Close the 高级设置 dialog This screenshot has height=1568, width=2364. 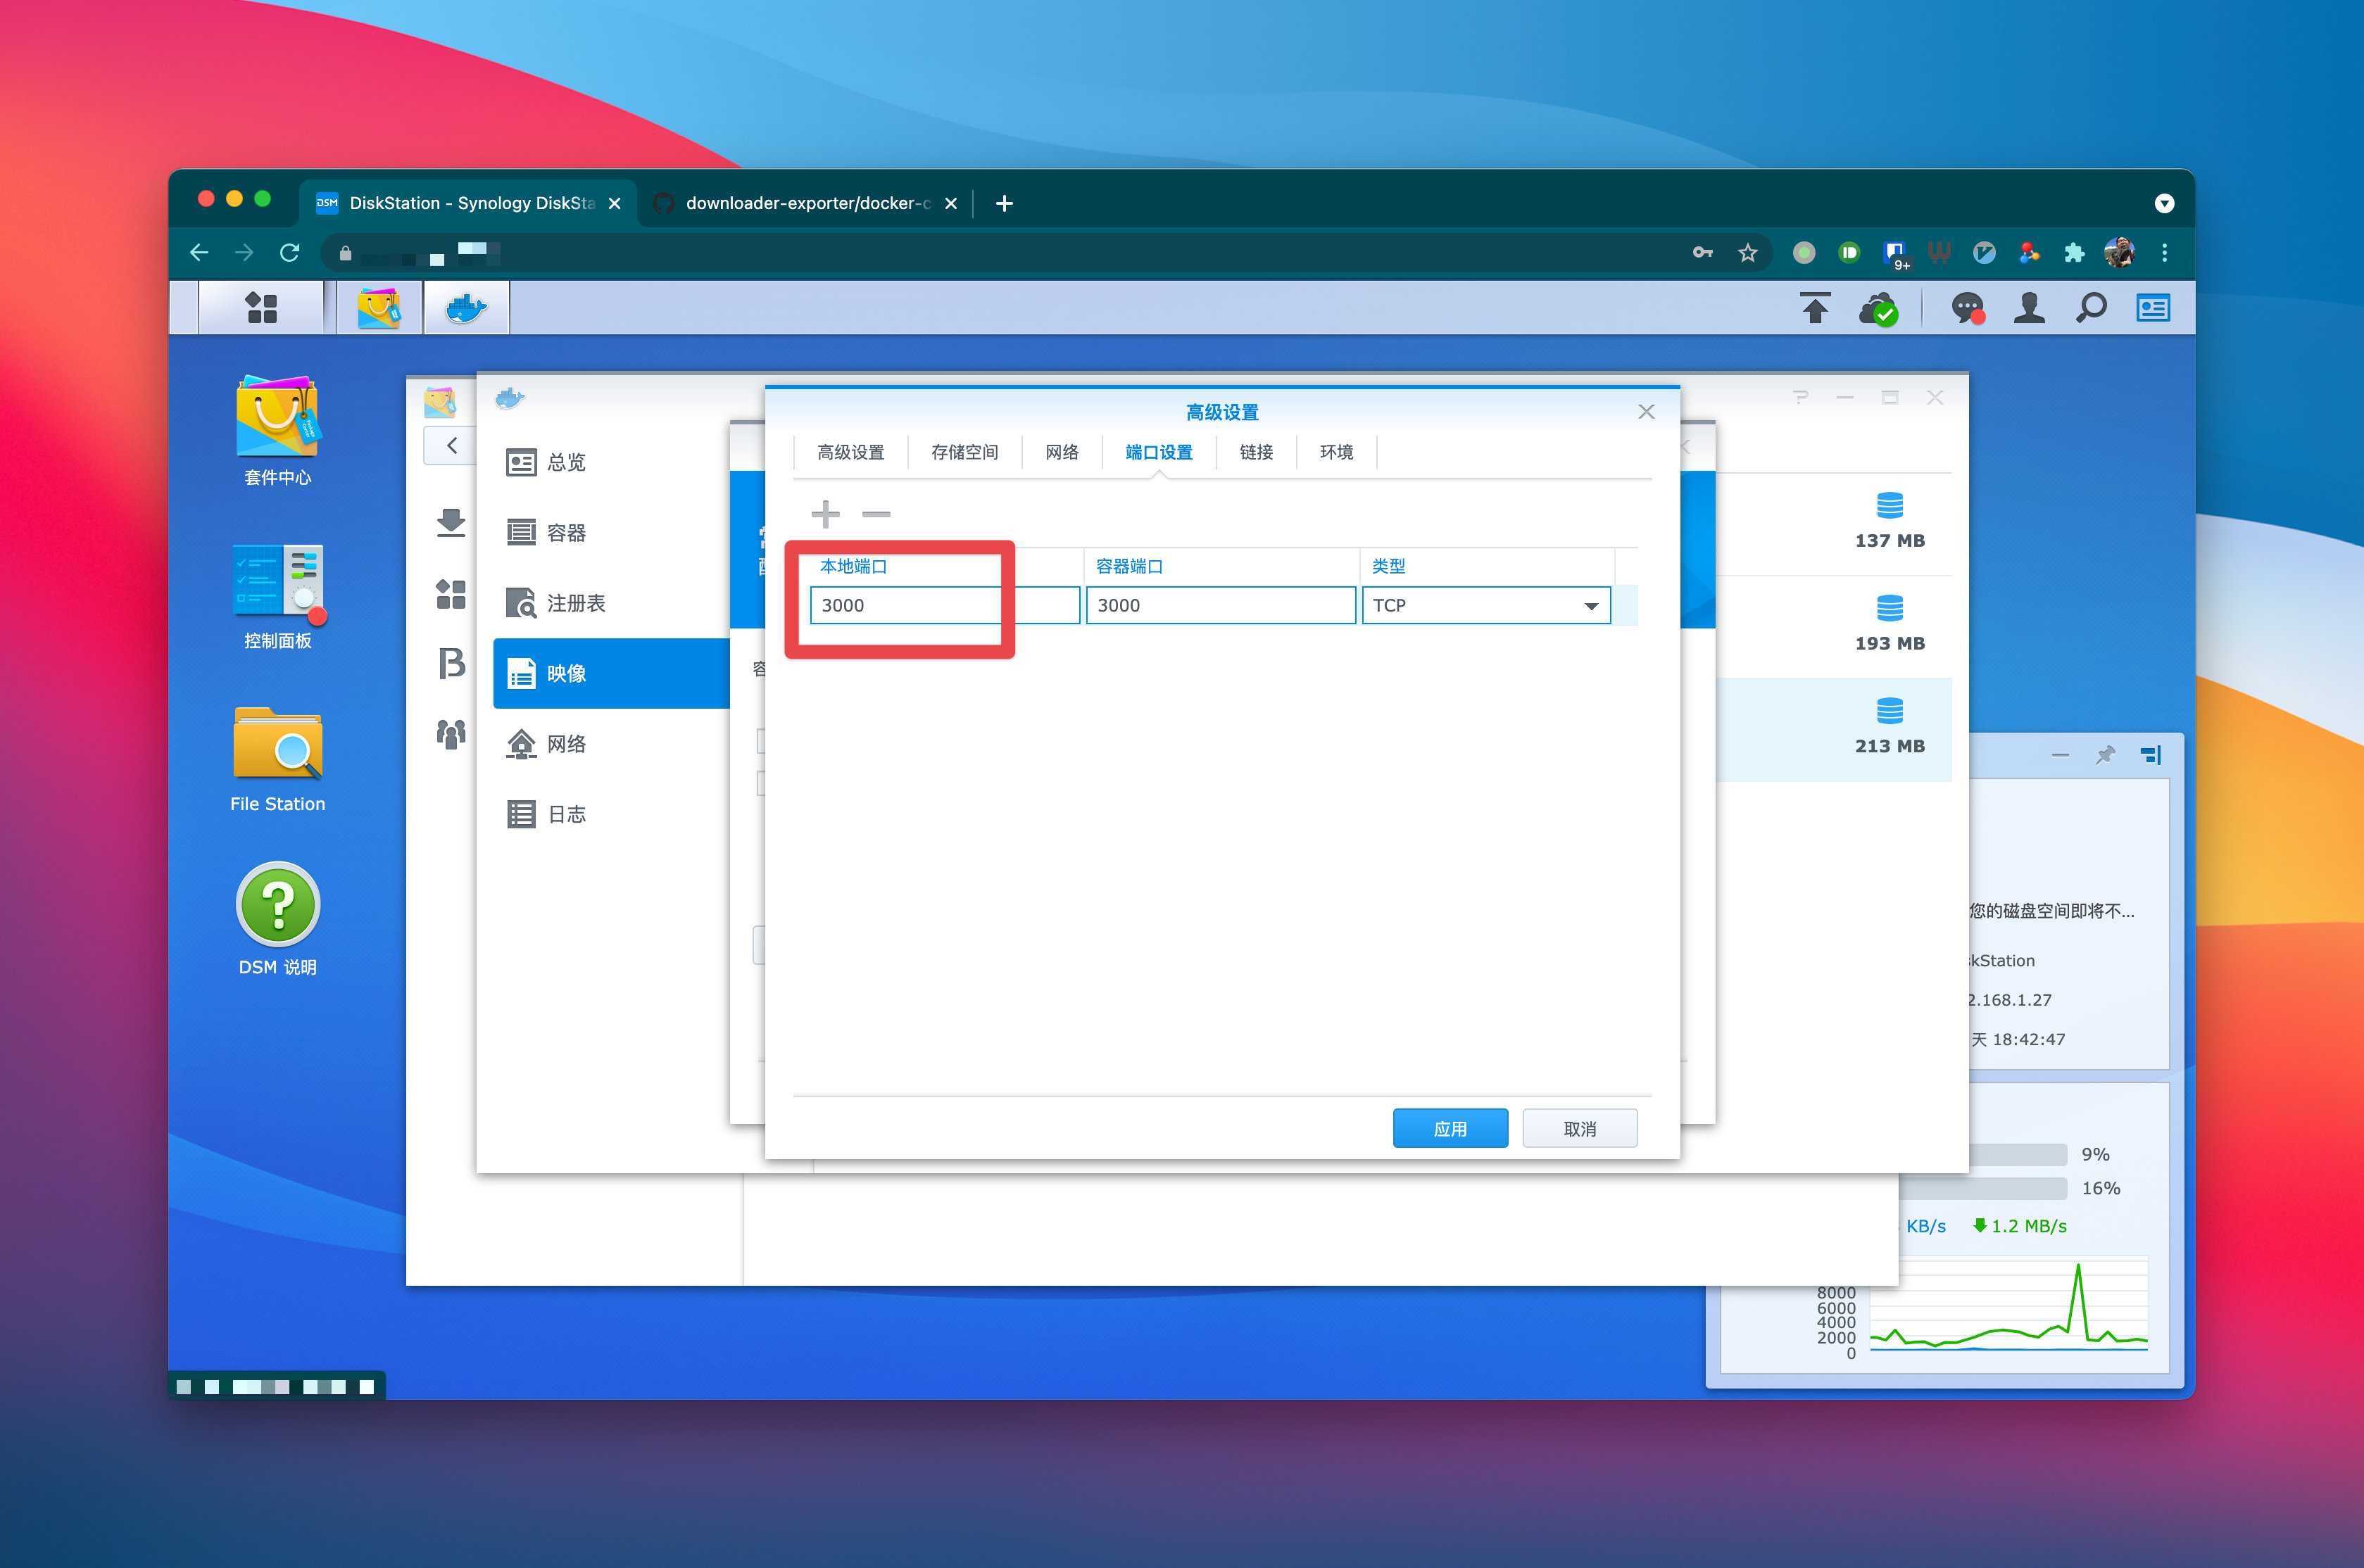tap(1646, 412)
